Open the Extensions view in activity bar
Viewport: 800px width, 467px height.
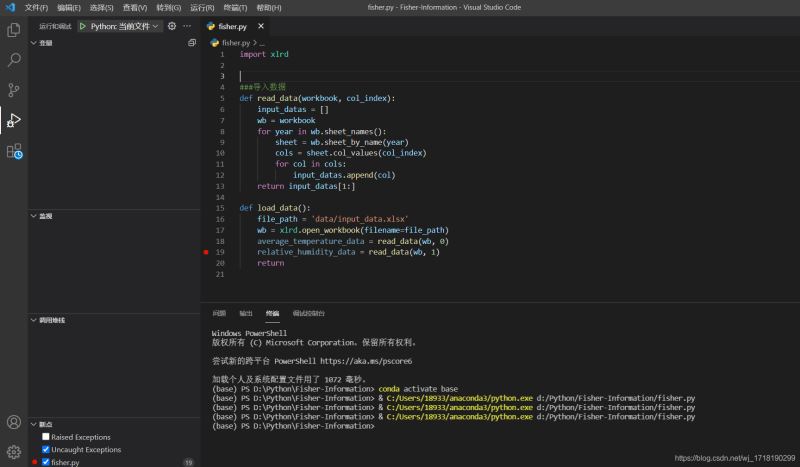[14, 151]
